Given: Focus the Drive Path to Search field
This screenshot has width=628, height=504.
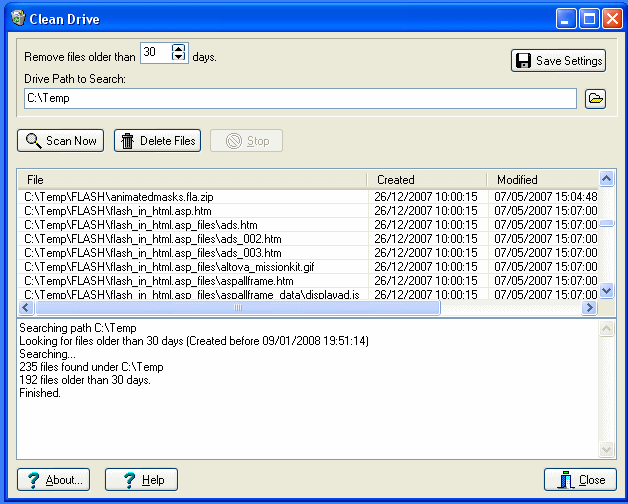Looking at the screenshot, I should click(300, 98).
